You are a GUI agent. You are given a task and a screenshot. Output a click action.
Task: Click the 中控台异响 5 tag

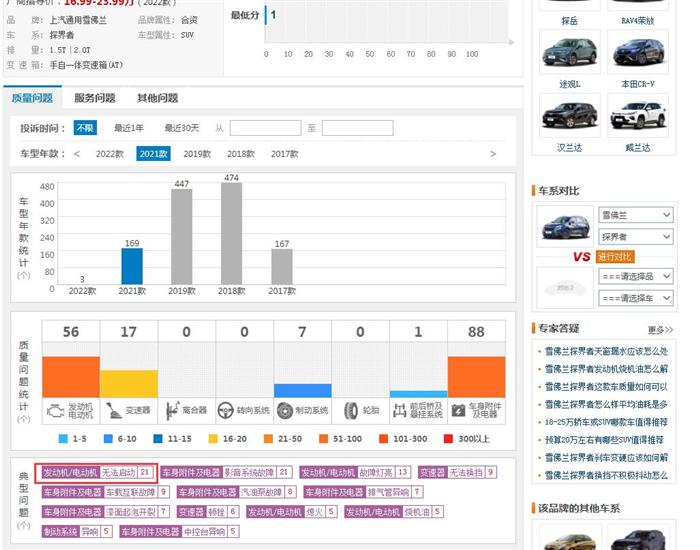179,531
